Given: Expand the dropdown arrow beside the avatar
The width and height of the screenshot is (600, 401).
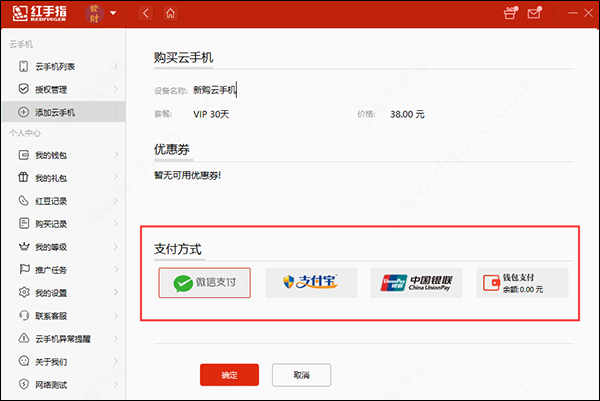Looking at the screenshot, I should [113, 13].
